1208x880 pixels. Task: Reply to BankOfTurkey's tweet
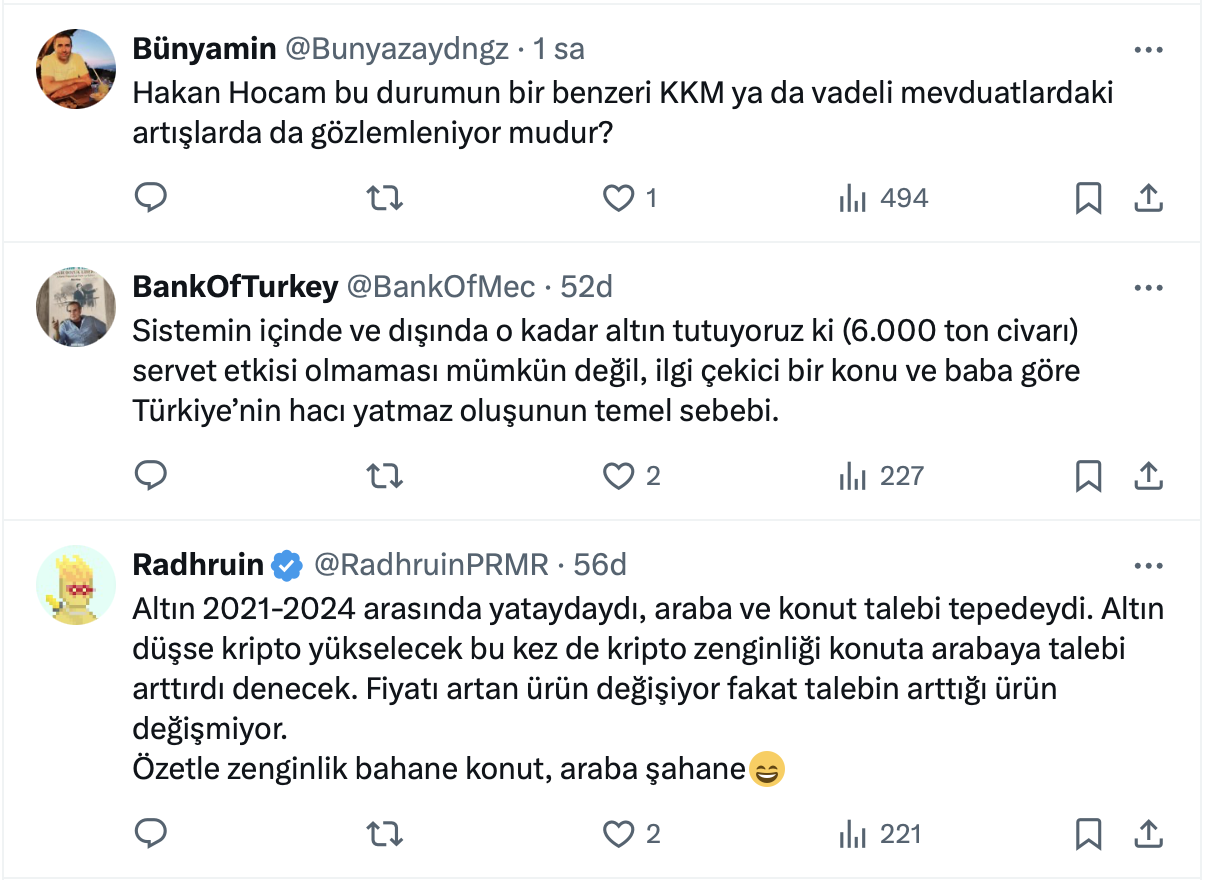[x=150, y=476]
